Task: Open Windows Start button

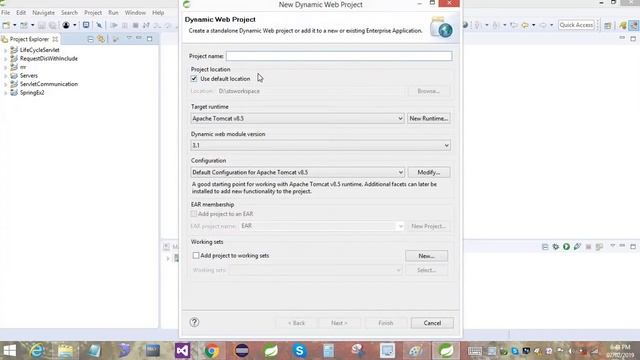Action: pyautogui.click(x=9, y=350)
